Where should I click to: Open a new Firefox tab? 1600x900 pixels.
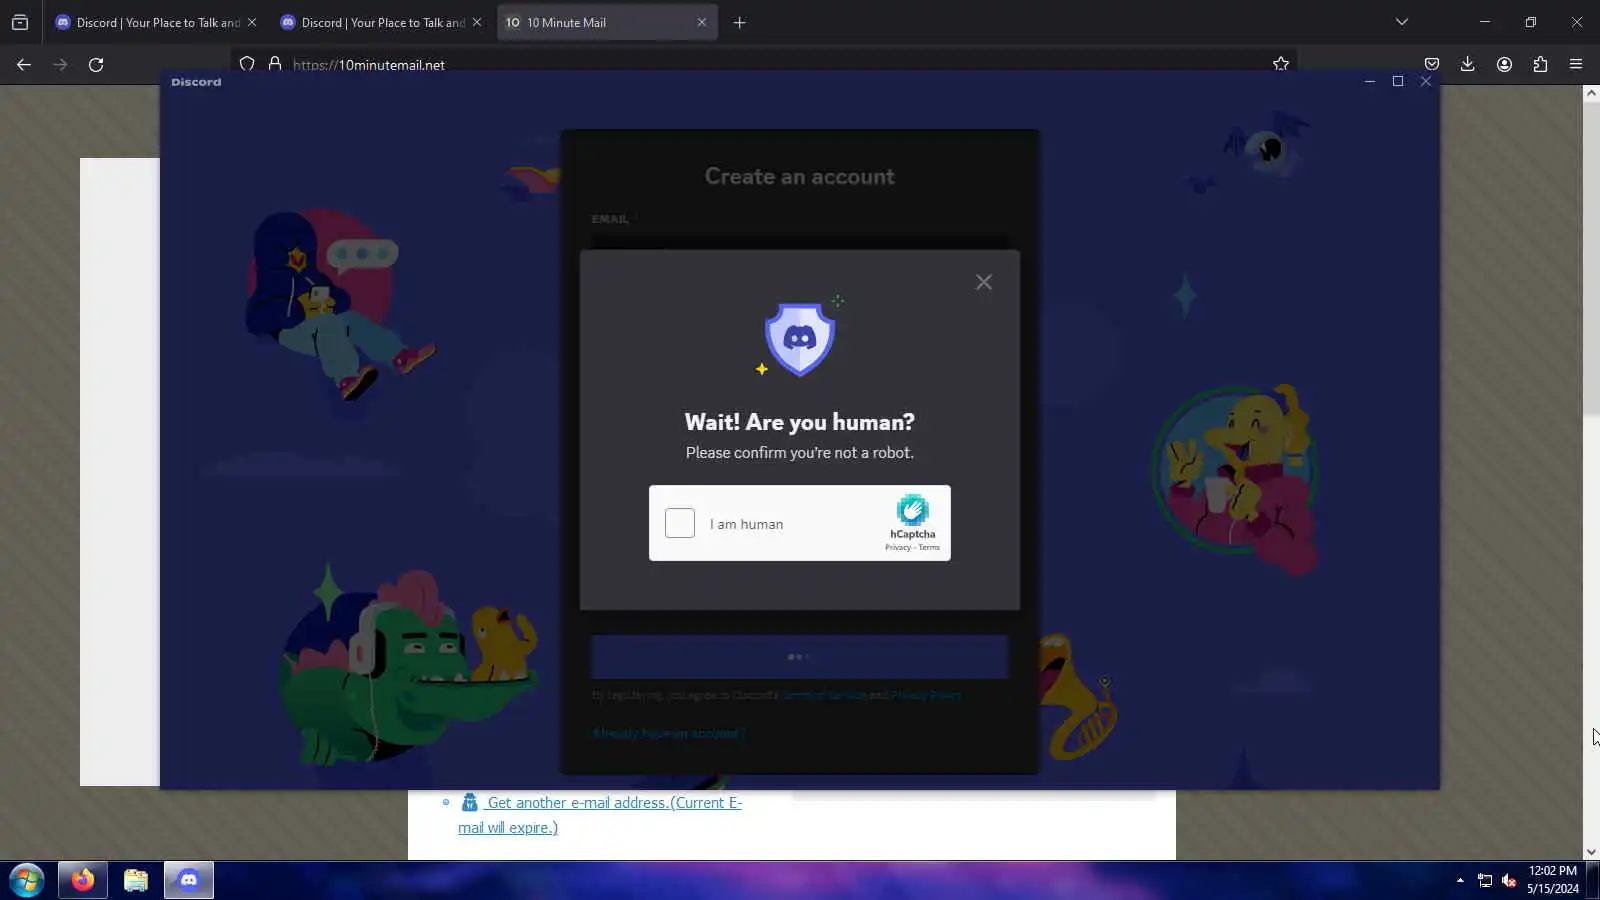[x=740, y=22]
